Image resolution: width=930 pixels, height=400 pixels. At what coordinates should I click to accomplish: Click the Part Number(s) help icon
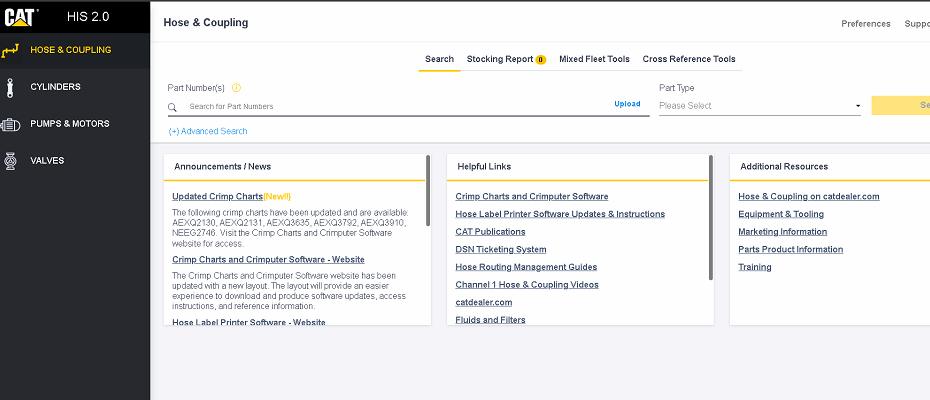(236, 88)
